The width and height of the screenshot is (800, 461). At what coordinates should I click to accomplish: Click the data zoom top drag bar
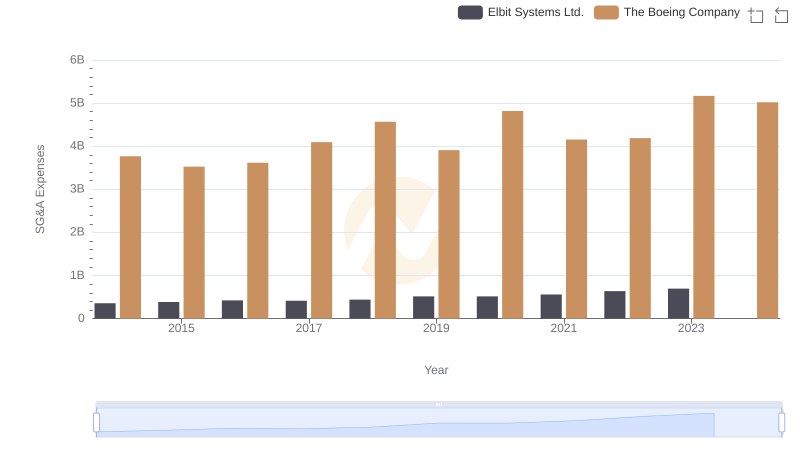[x=439, y=404]
